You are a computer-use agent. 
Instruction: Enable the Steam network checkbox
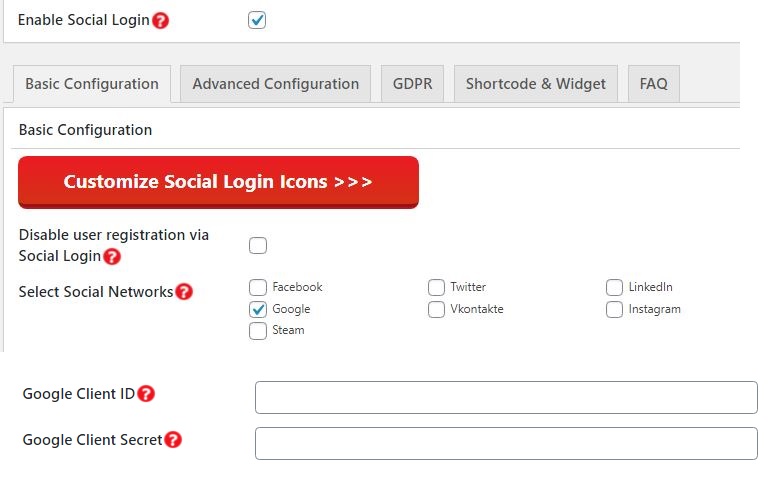pyautogui.click(x=258, y=330)
